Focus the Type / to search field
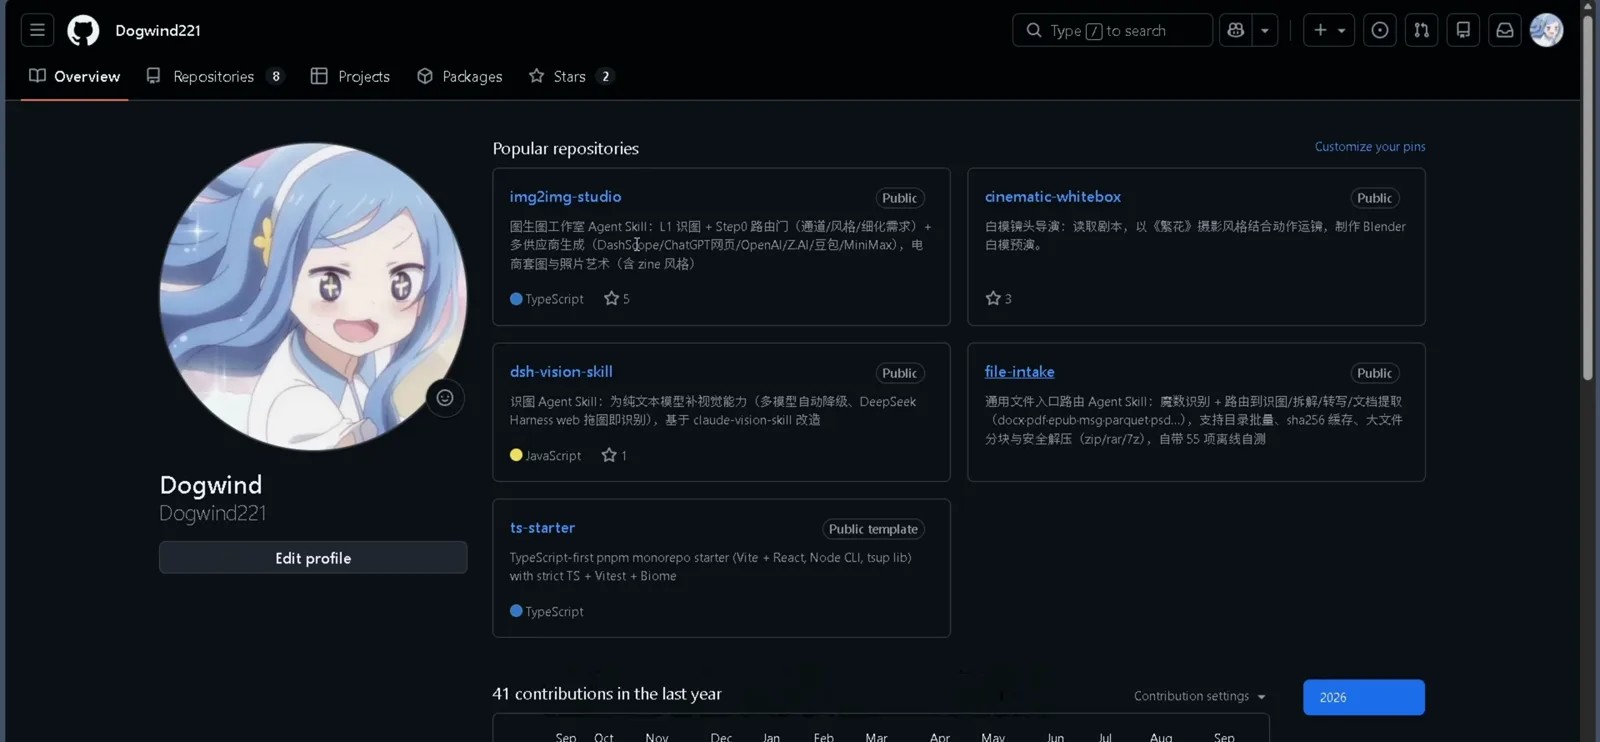Viewport: 1600px width, 742px height. pyautogui.click(x=1112, y=30)
